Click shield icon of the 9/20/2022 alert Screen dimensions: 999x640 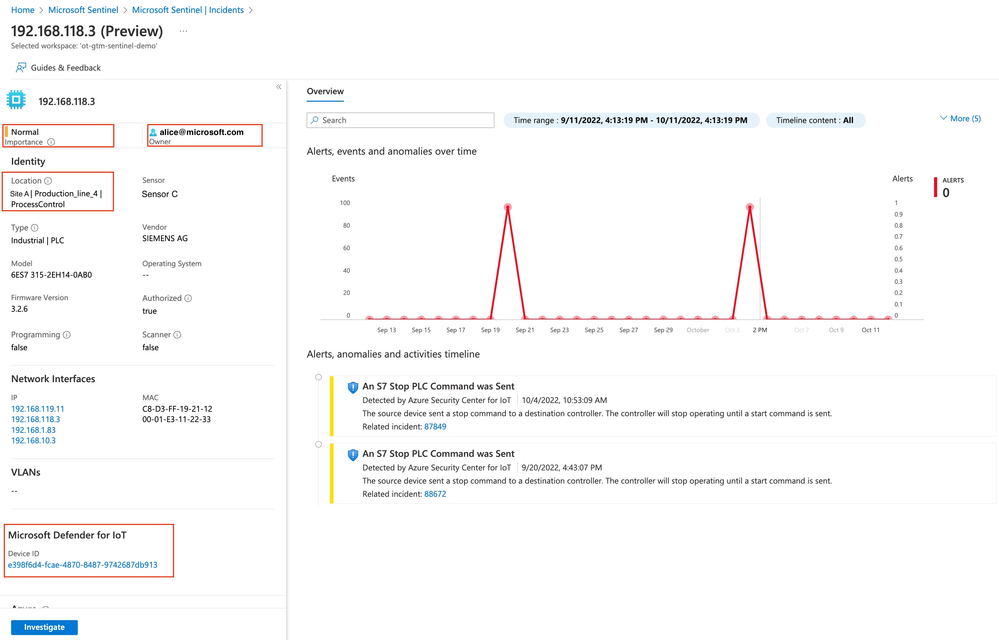coord(352,455)
